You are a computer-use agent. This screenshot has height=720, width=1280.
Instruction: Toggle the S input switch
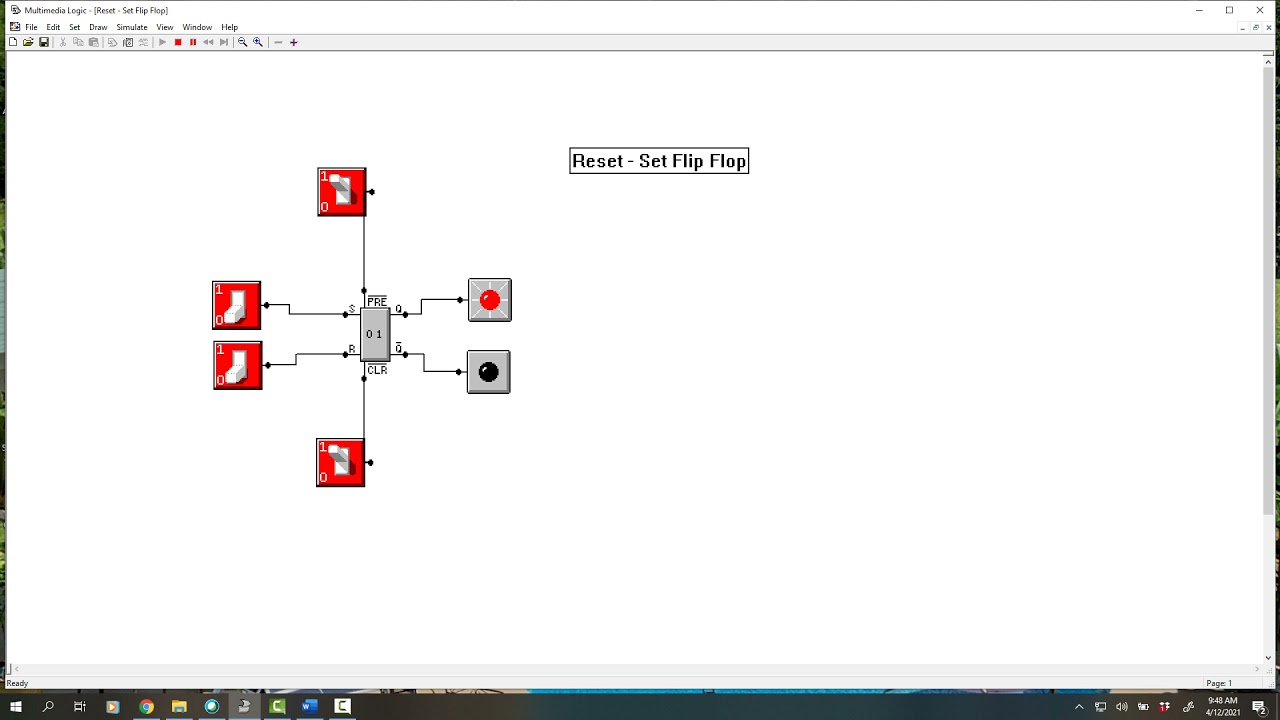[237, 305]
